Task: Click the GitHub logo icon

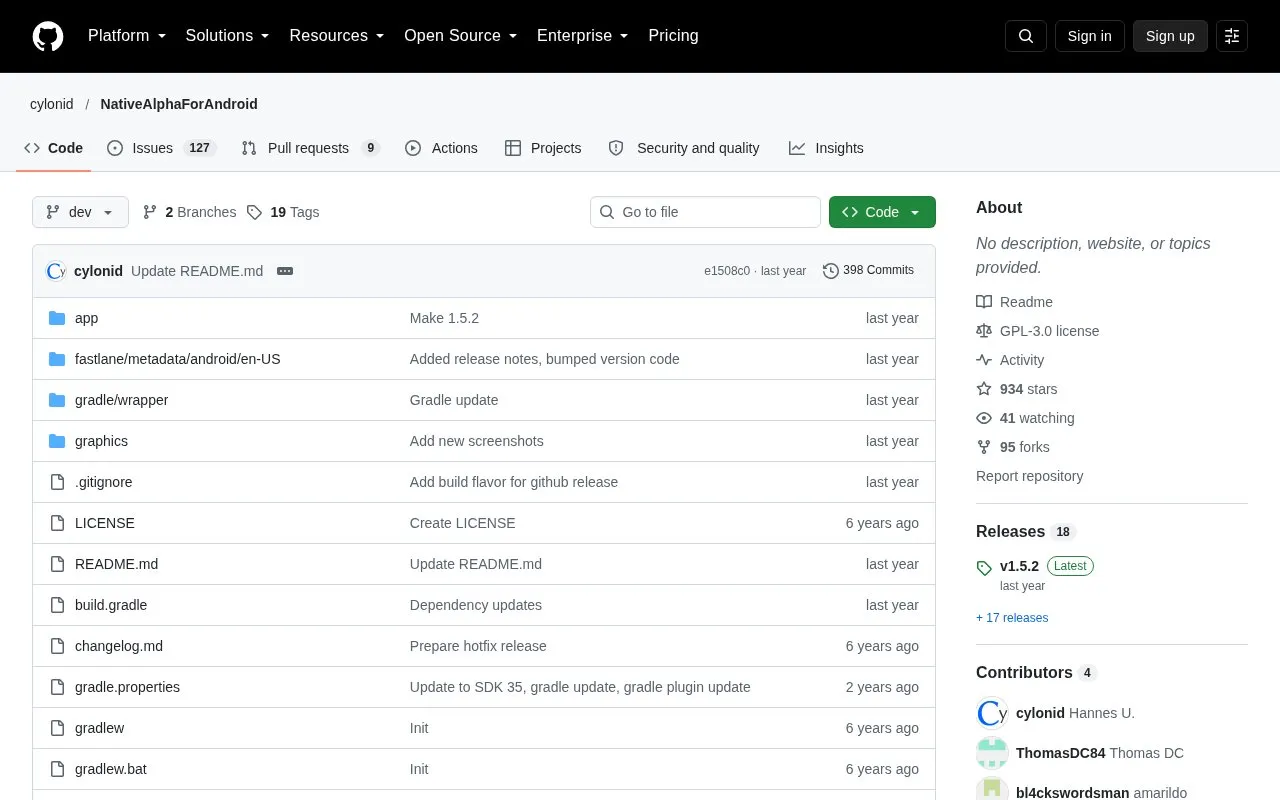Action: point(48,36)
